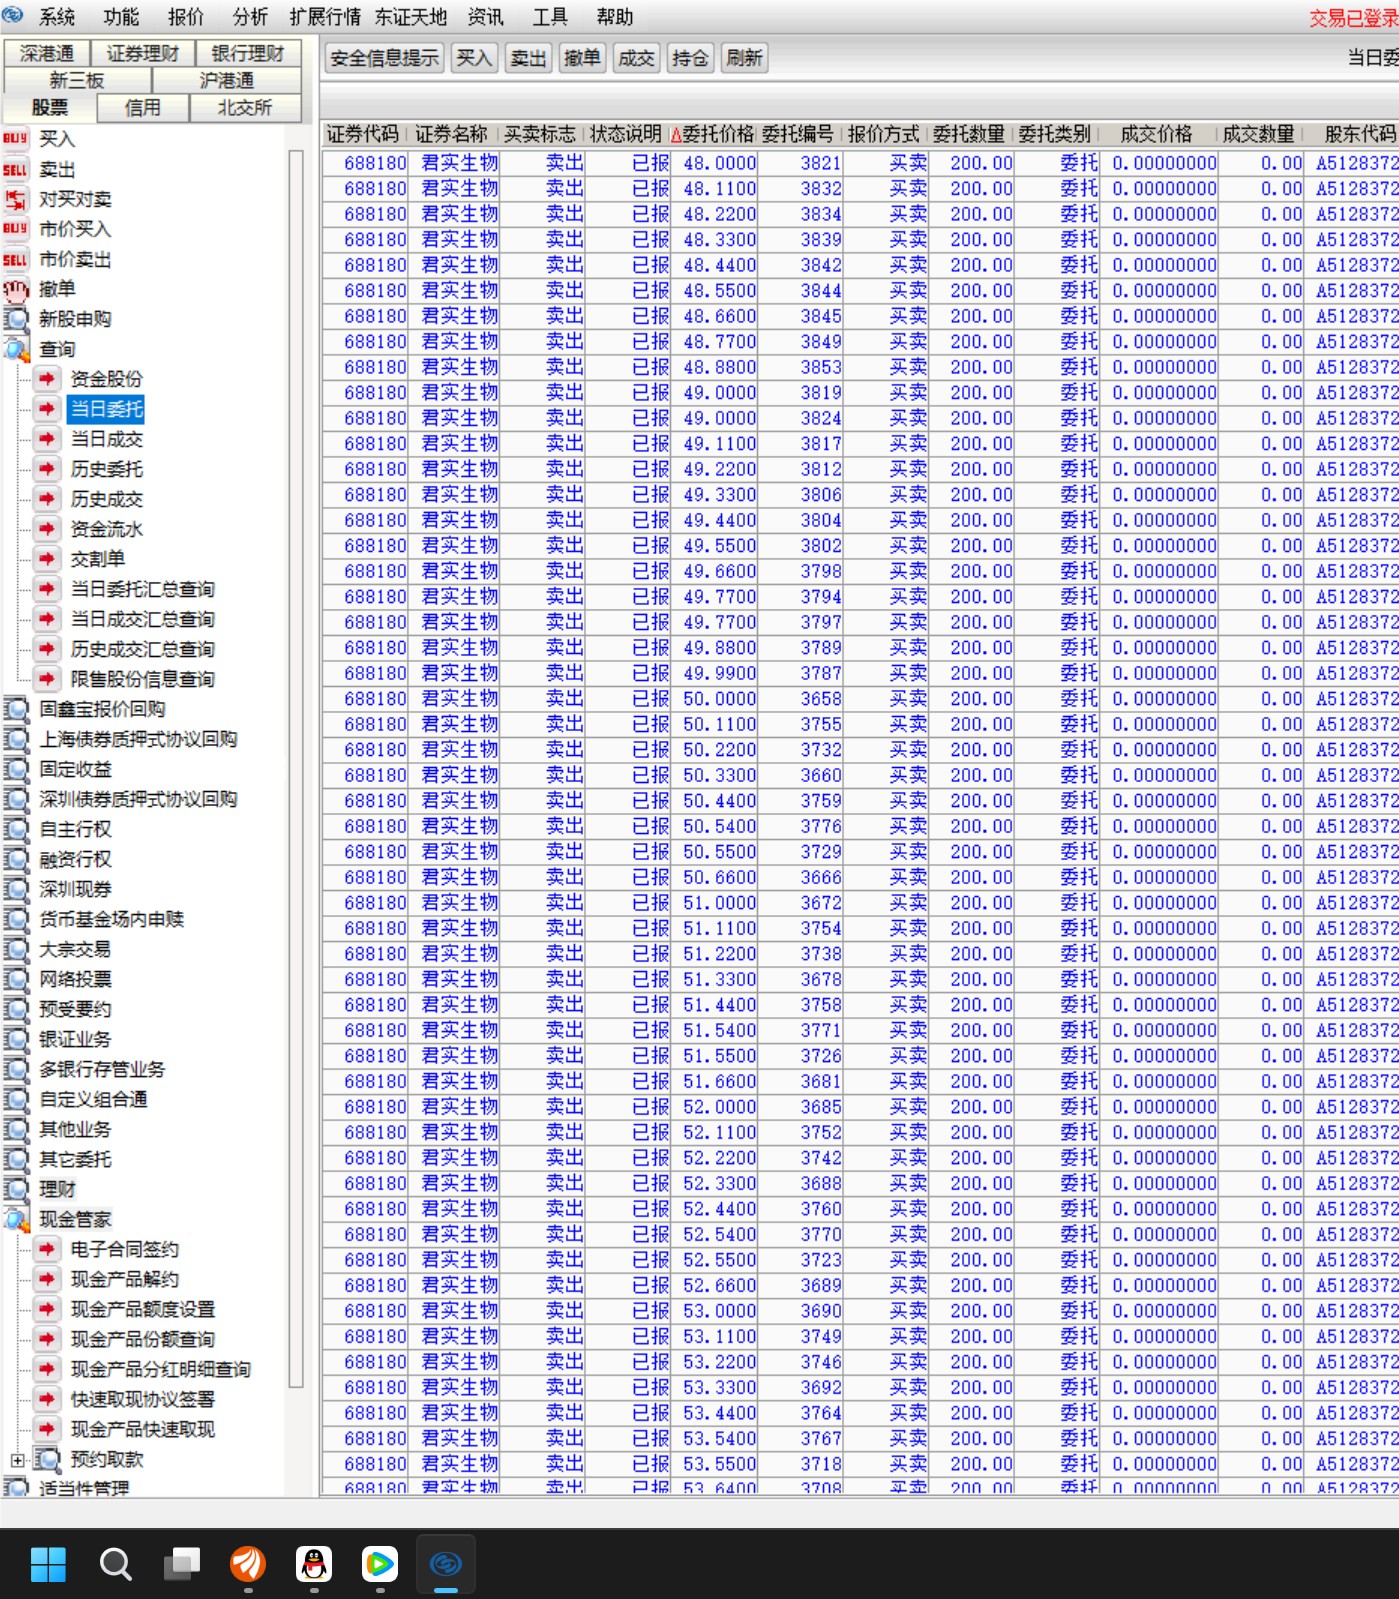Click the red arrow icon for 资金股份
This screenshot has width=1399, height=1599.
(47, 379)
